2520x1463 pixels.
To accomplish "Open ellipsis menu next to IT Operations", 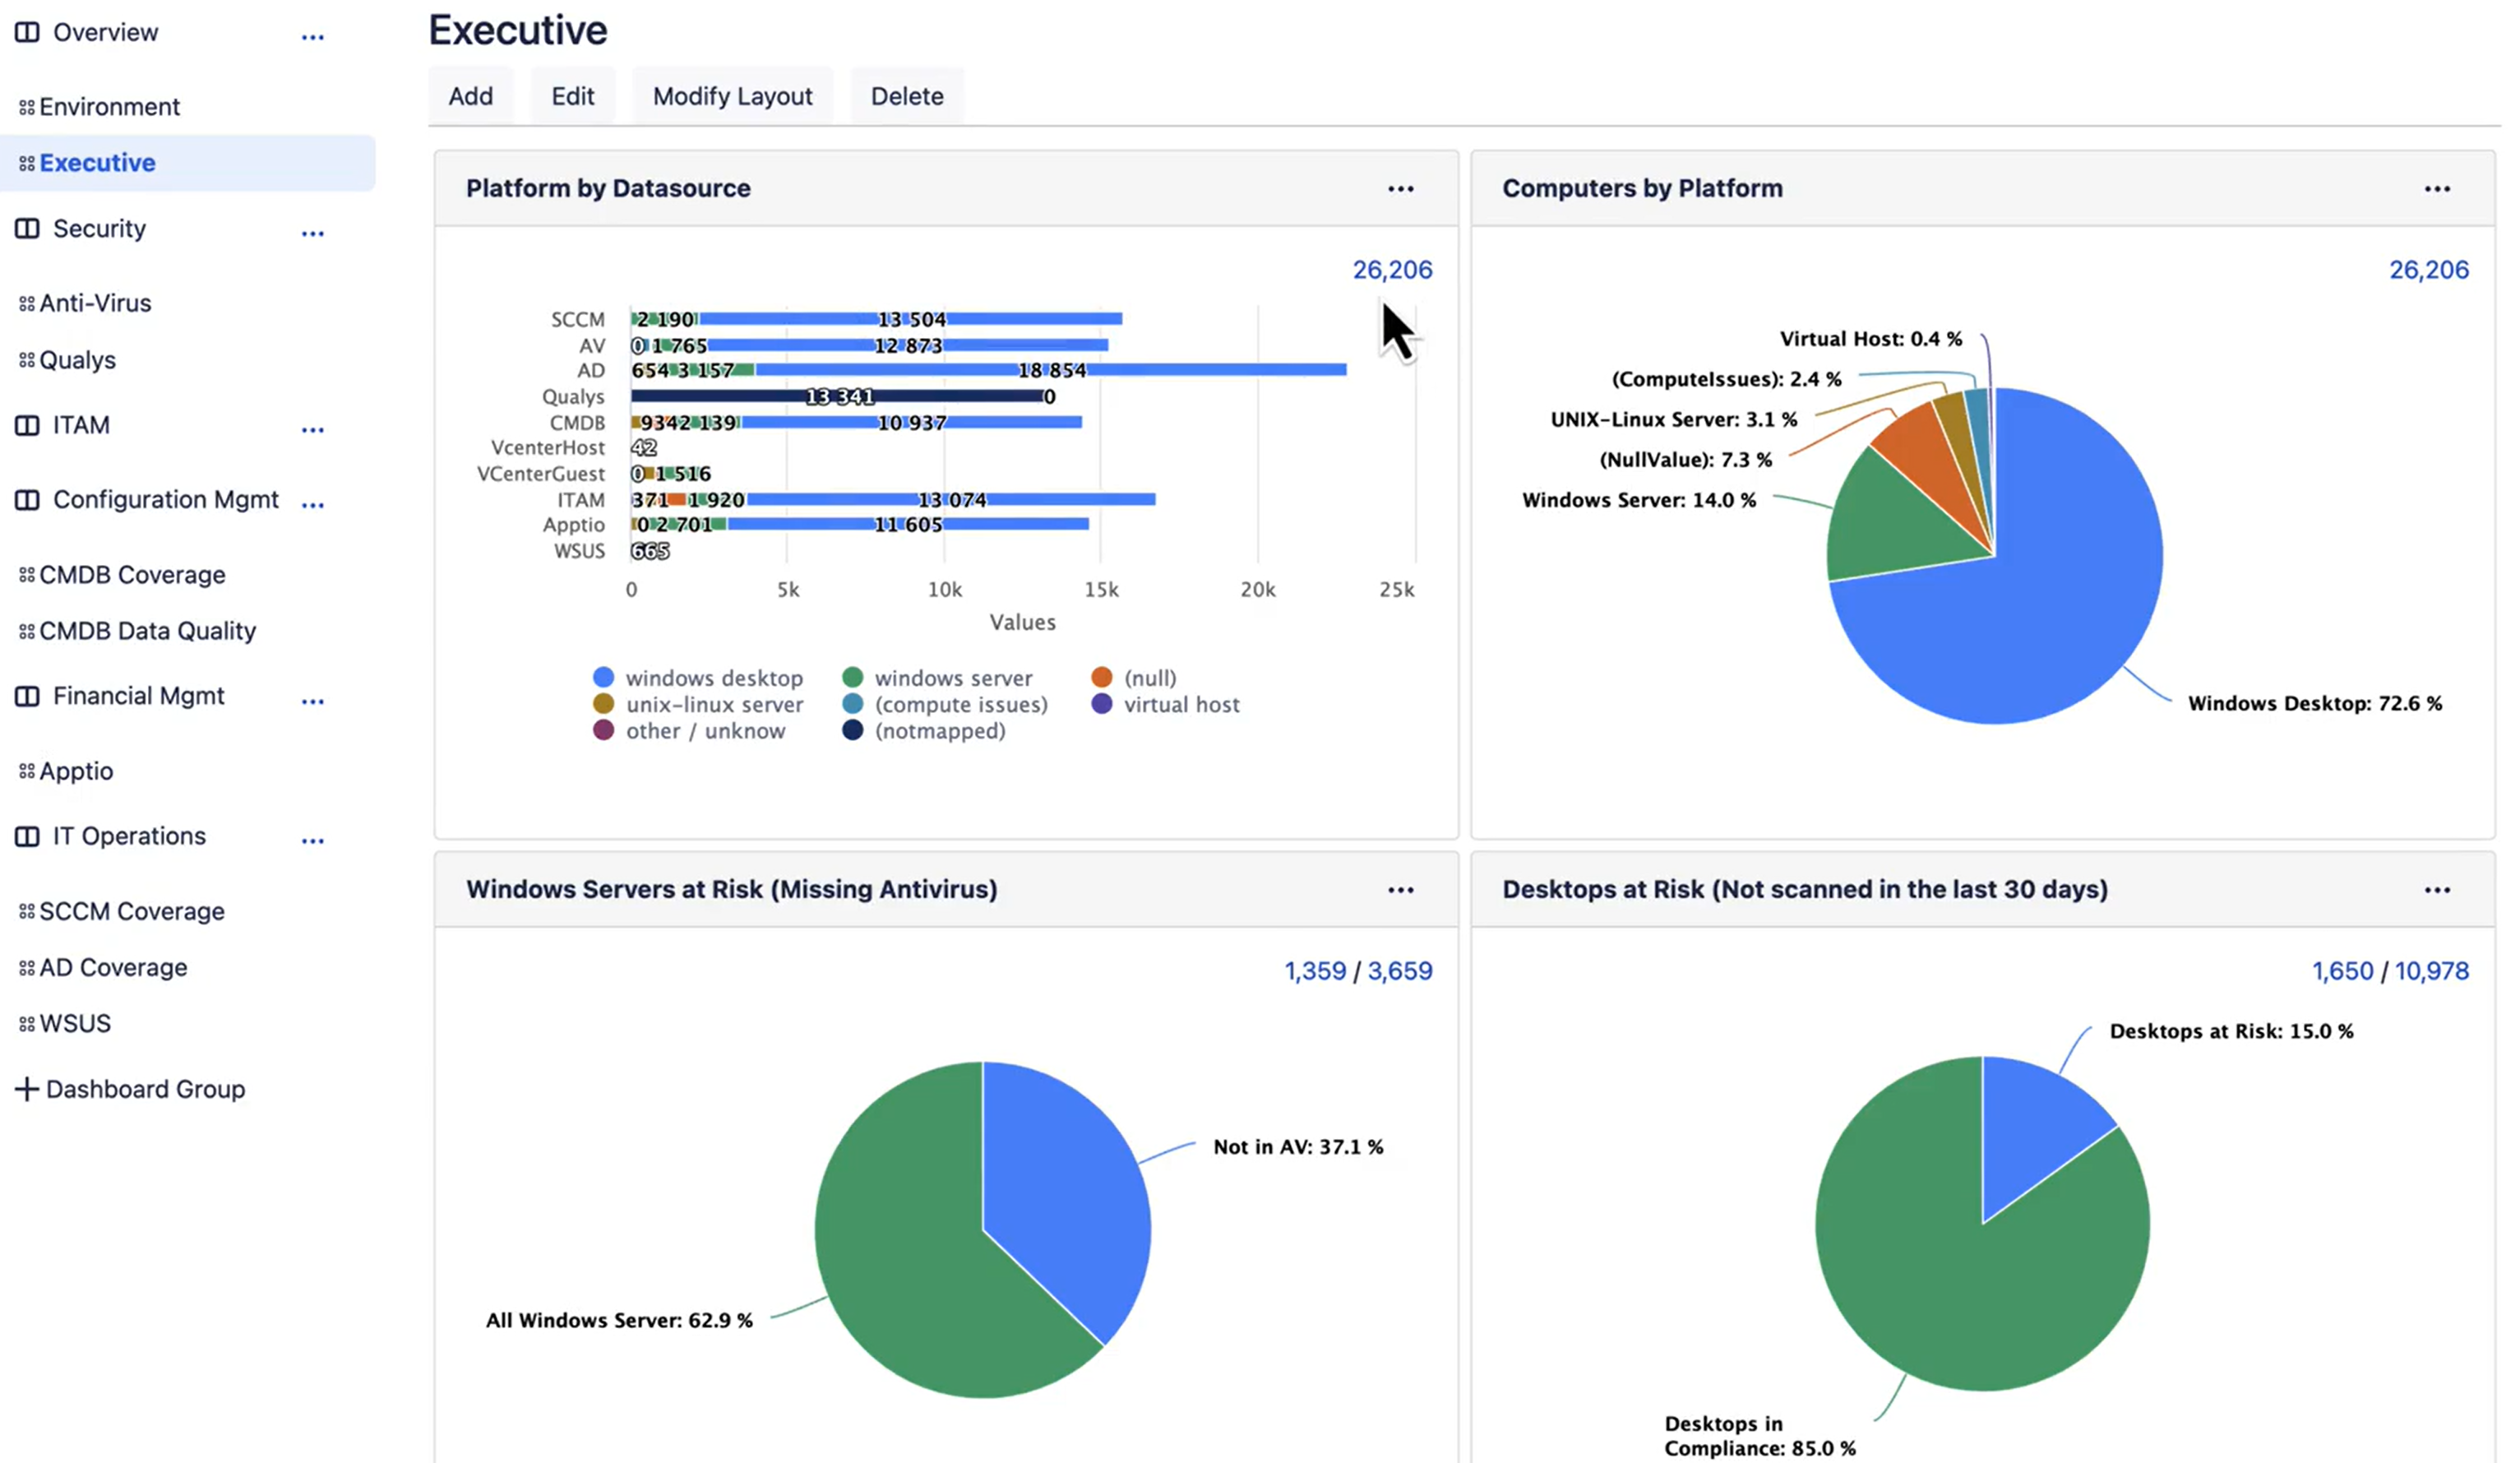I will 313,841.
